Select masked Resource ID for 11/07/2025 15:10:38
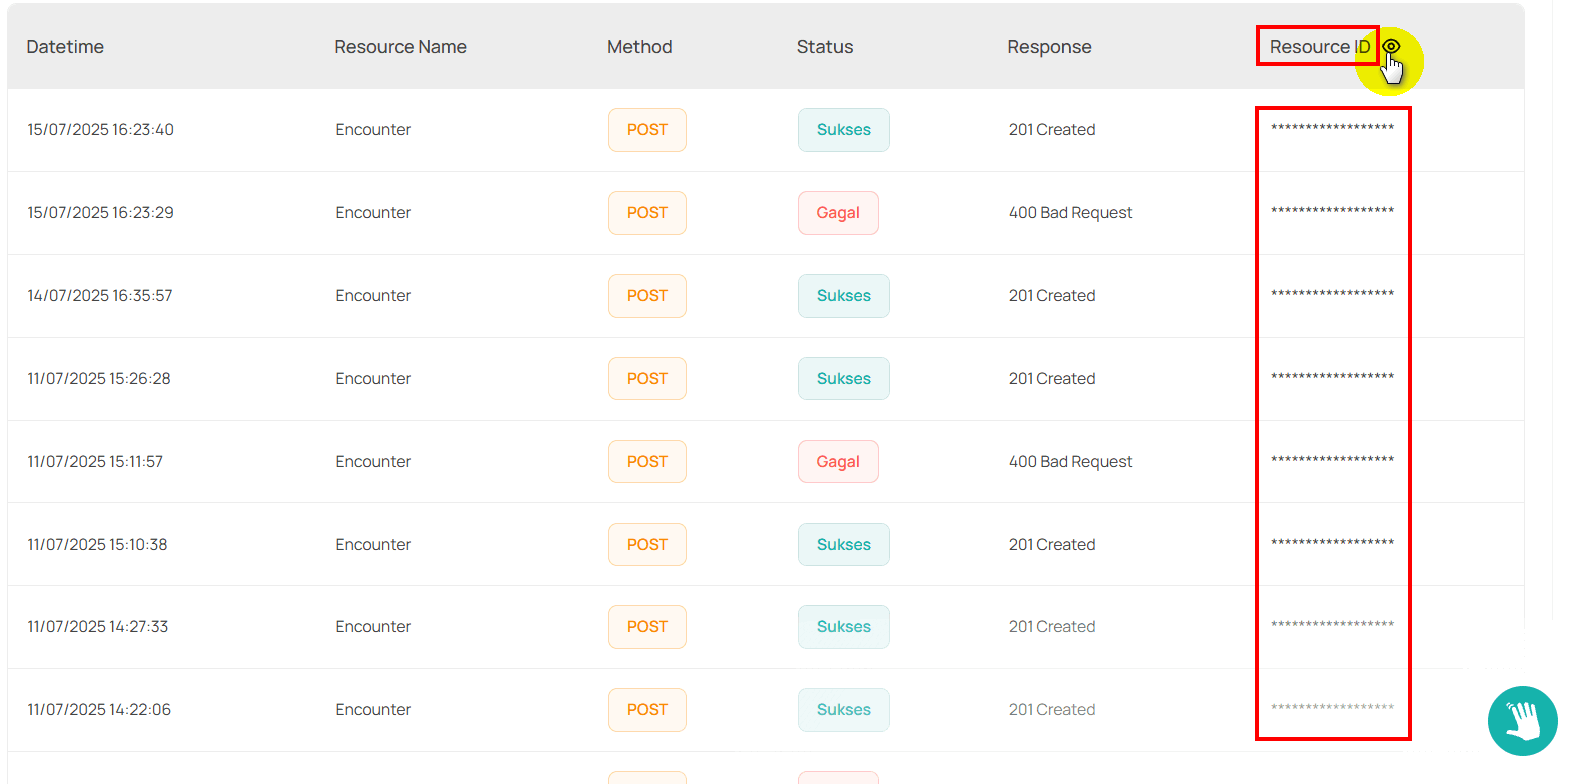 (1332, 543)
